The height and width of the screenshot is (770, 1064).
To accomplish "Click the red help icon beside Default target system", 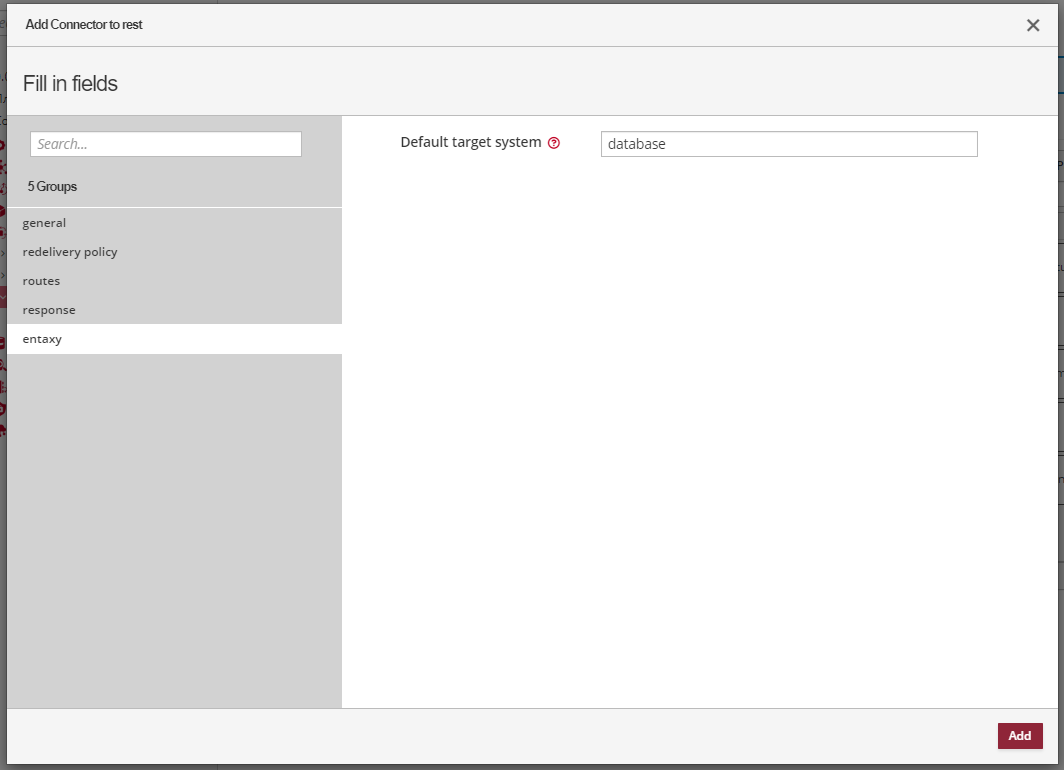I will point(554,143).
